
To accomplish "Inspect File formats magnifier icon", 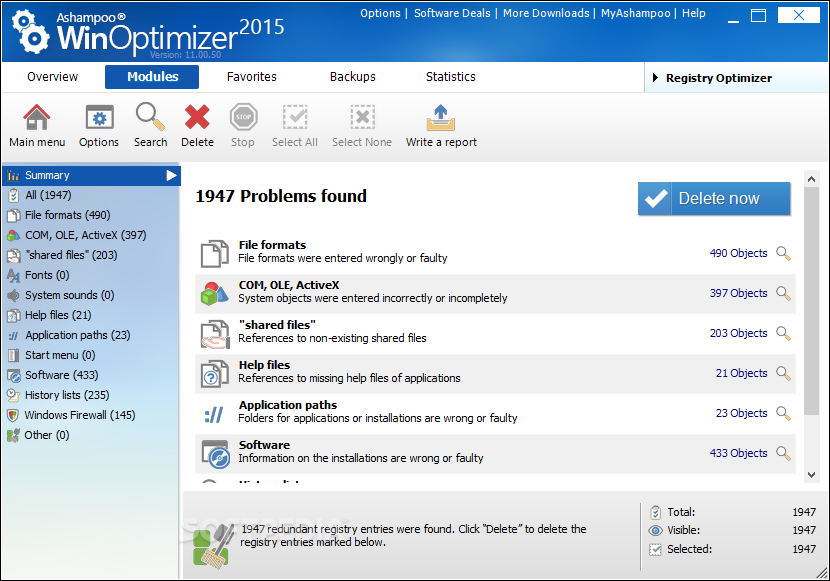I will pos(783,253).
